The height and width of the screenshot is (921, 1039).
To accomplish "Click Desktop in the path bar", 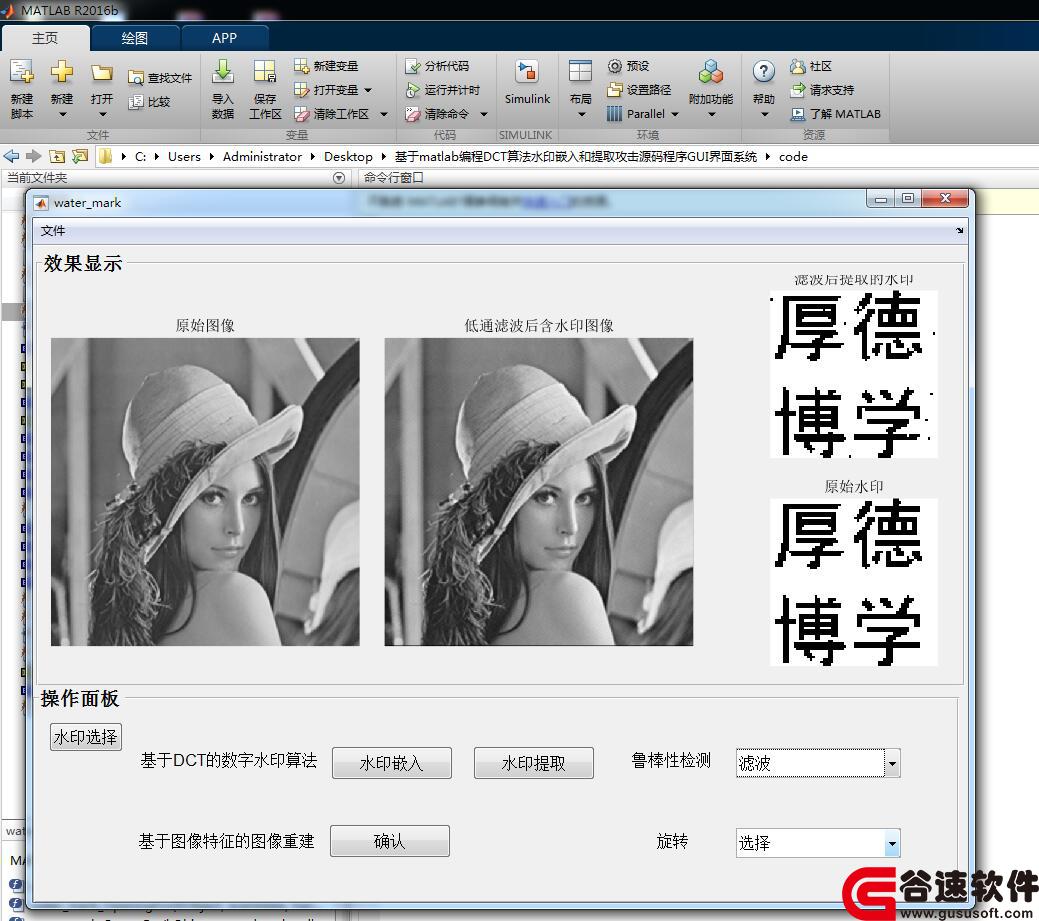I will click(x=348, y=156).
